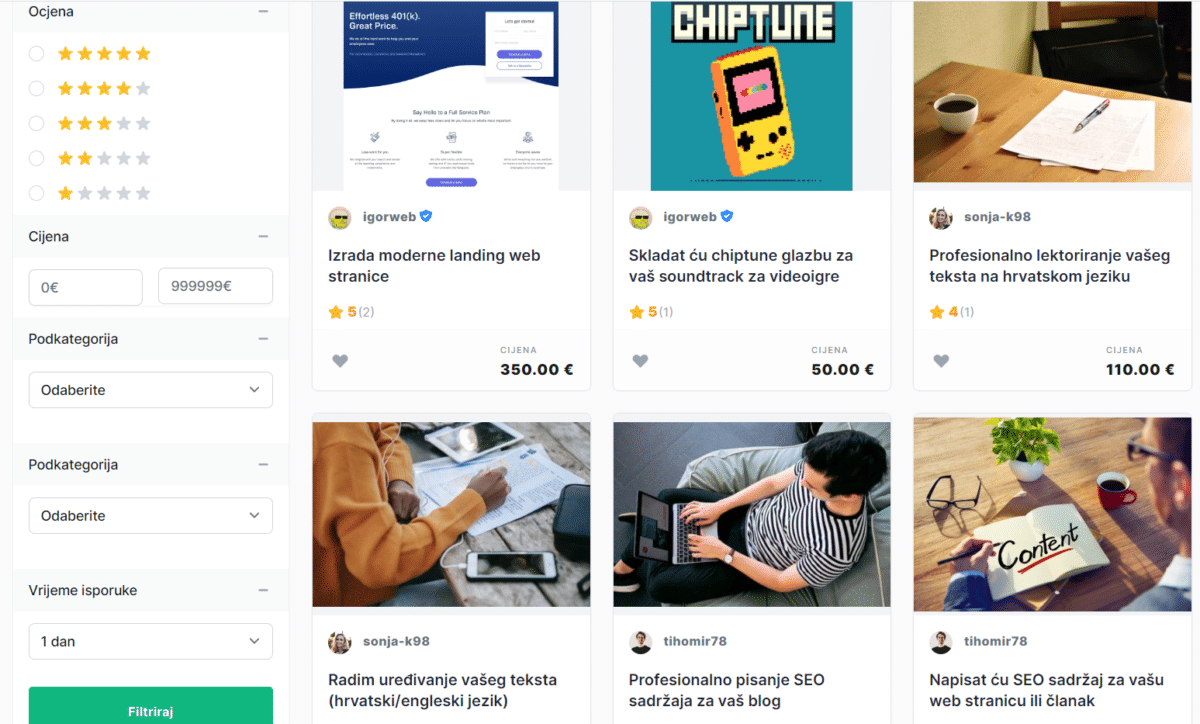Select the three-star rating filter

tap(37, 123)
